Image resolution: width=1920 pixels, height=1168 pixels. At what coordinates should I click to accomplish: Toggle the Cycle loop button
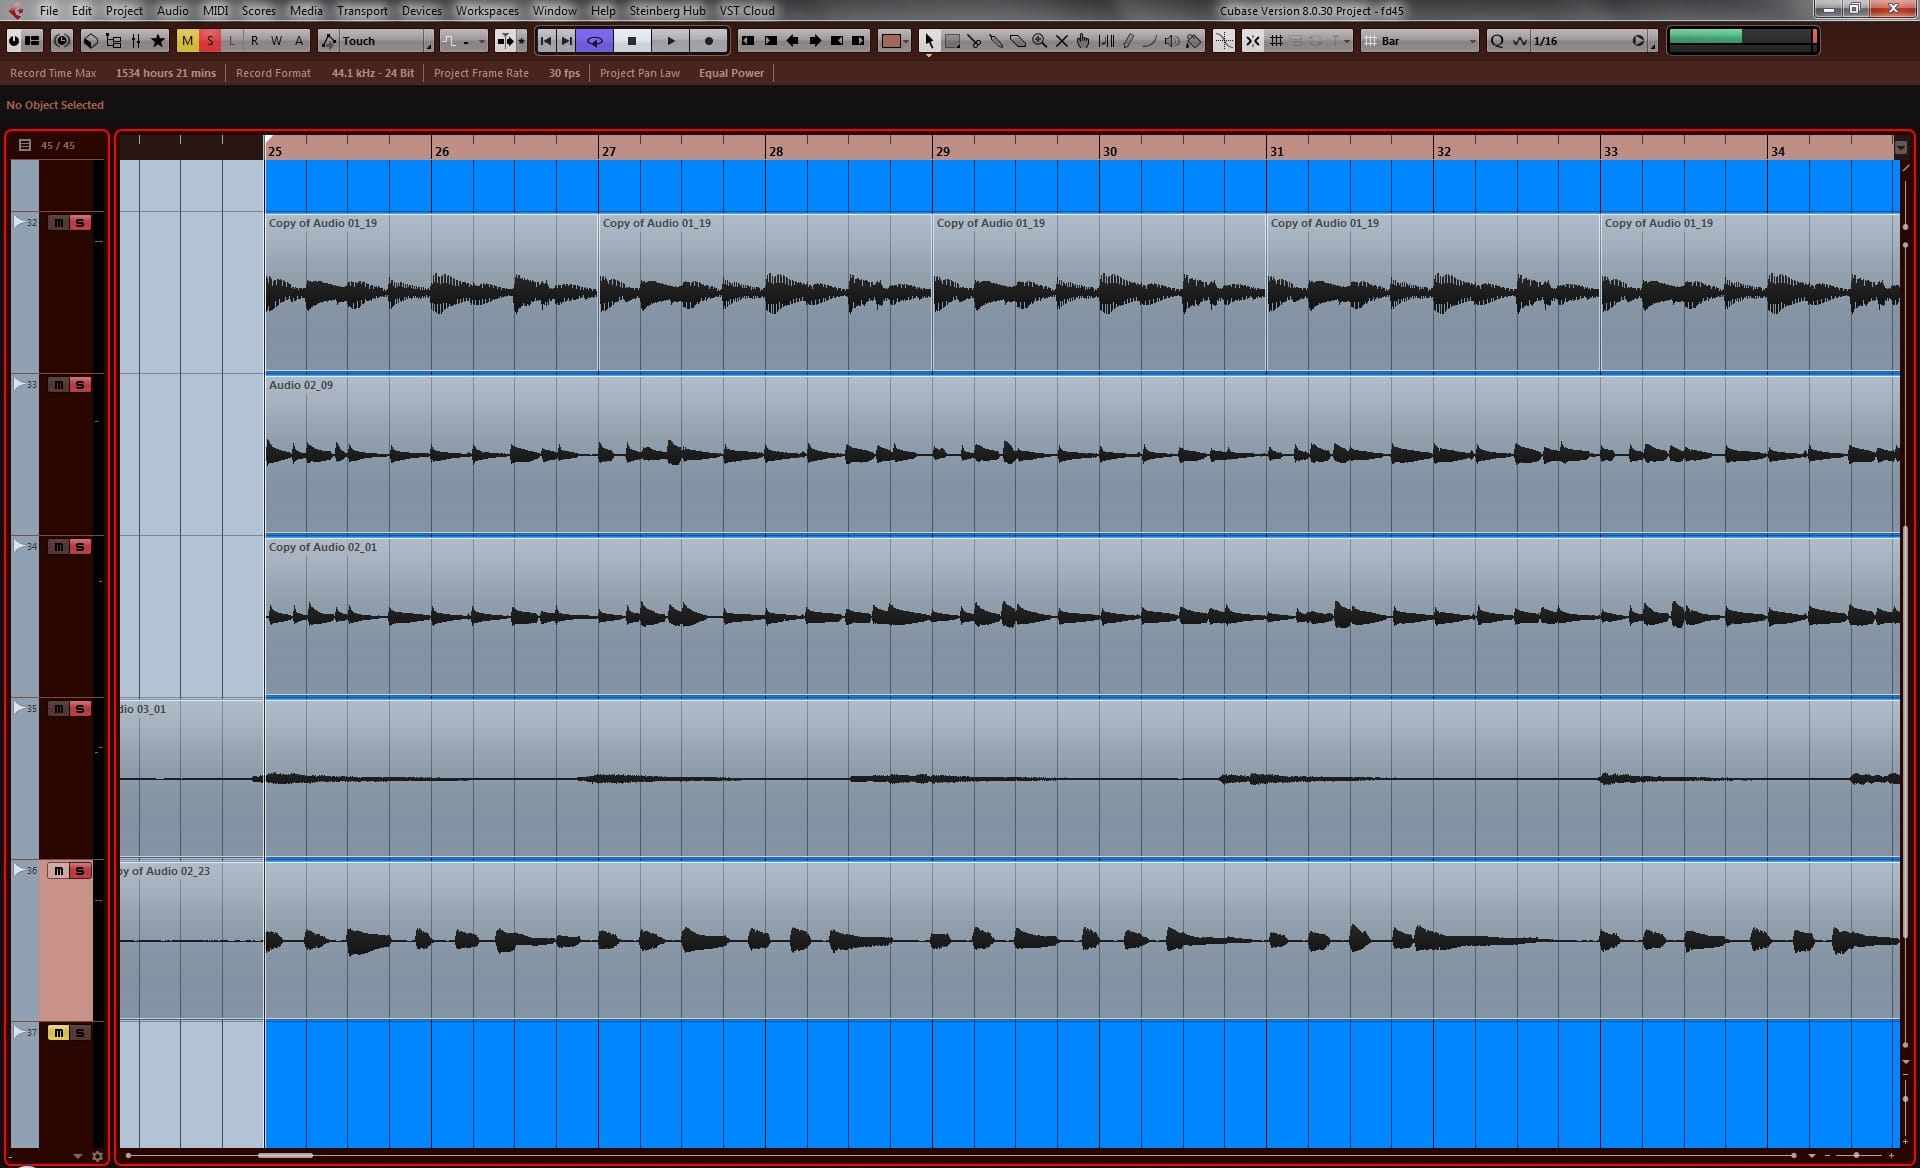pos(594,41)
